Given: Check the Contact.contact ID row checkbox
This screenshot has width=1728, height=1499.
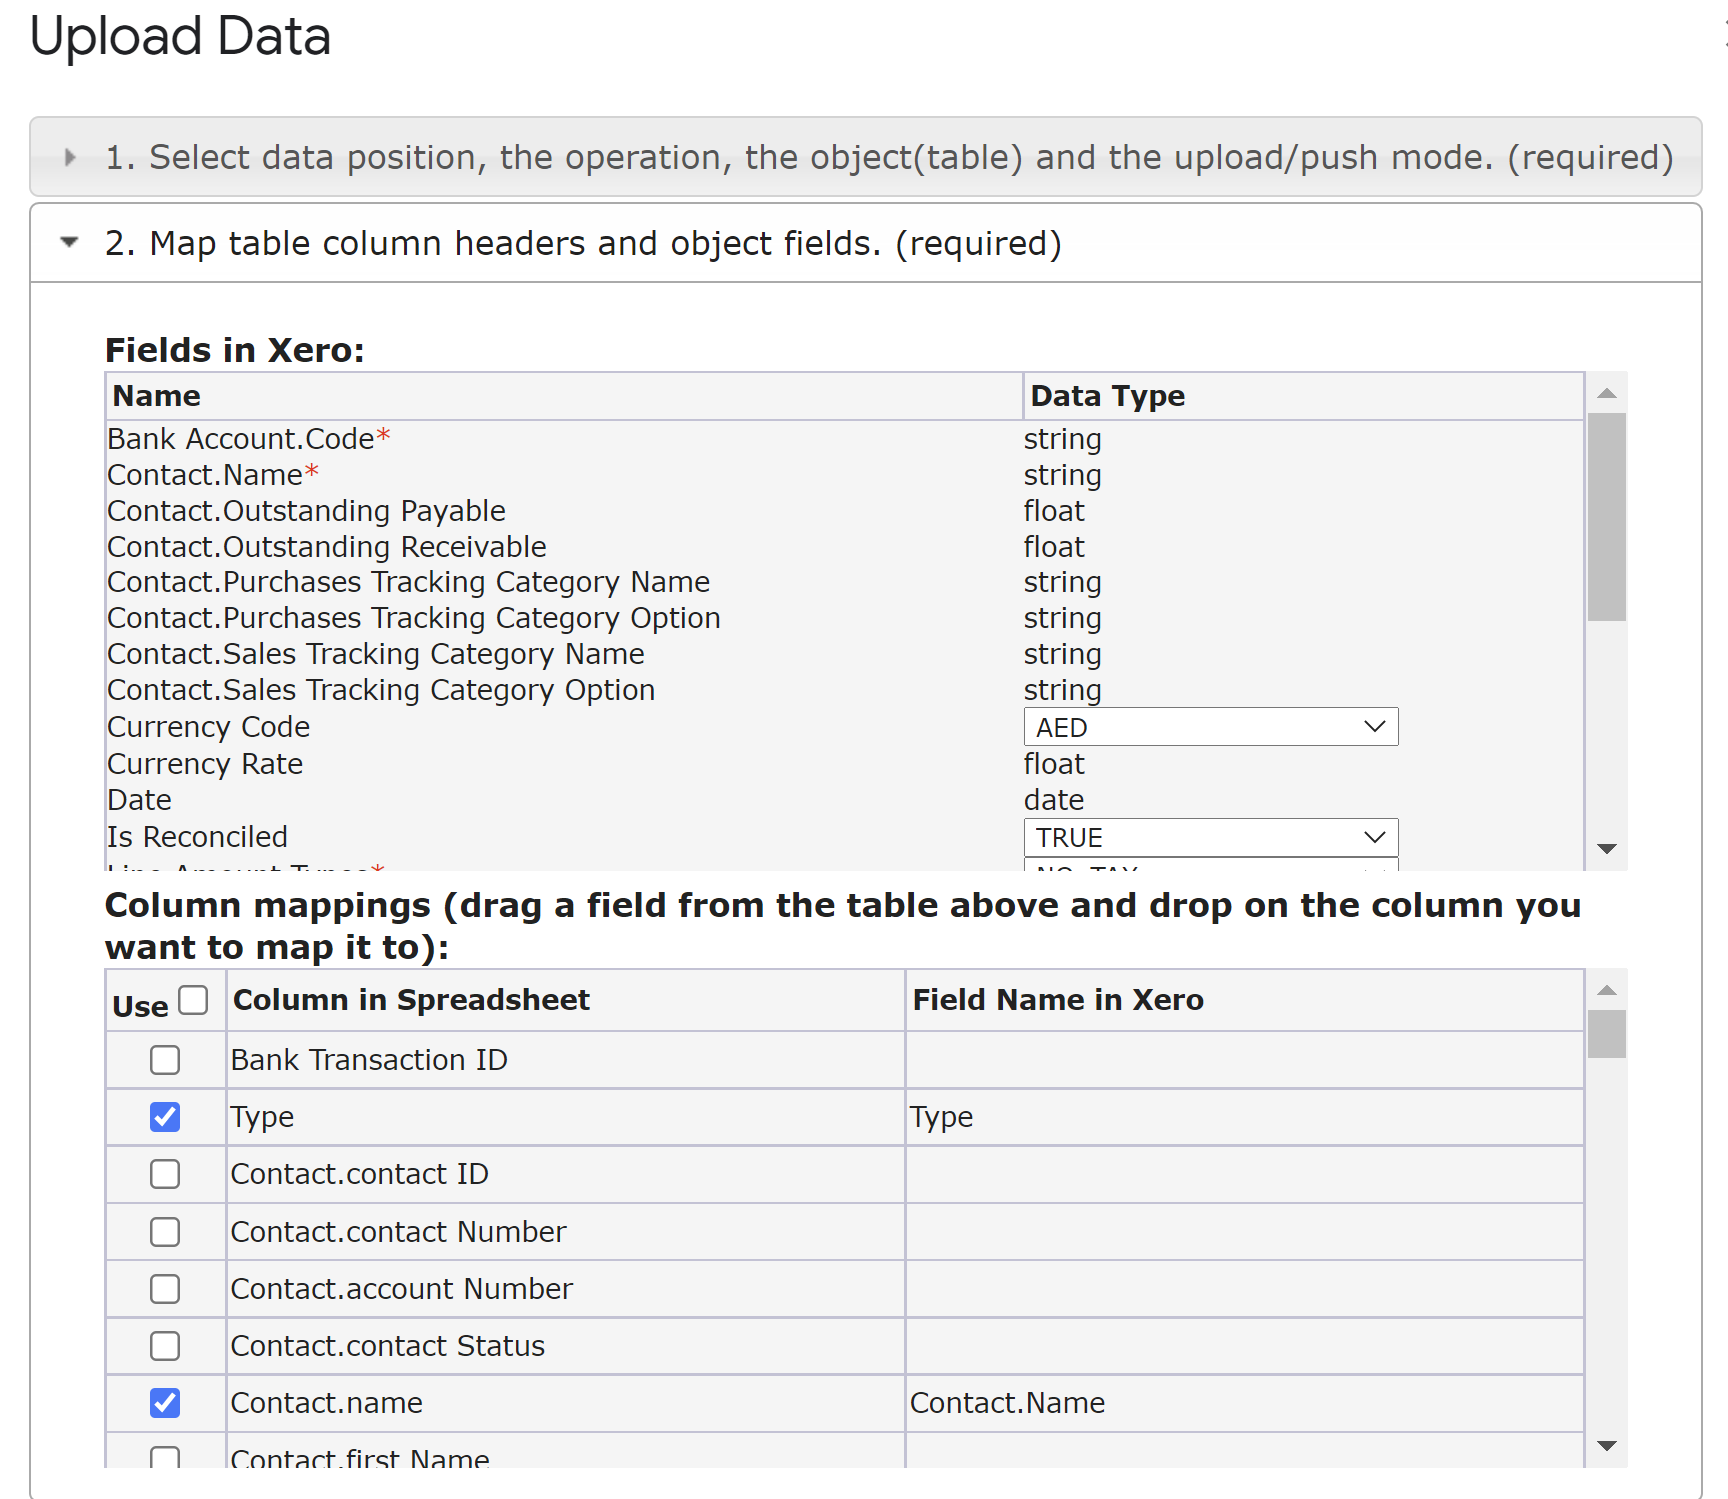Looking at the screenshot, I should [x=165, y=1174].
